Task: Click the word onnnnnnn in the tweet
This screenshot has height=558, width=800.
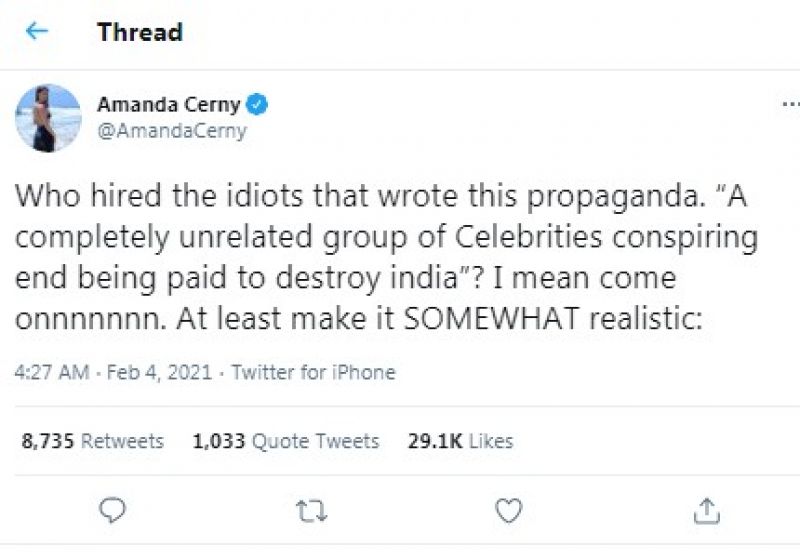Action: pyautogui.click(x=64, y=320)
